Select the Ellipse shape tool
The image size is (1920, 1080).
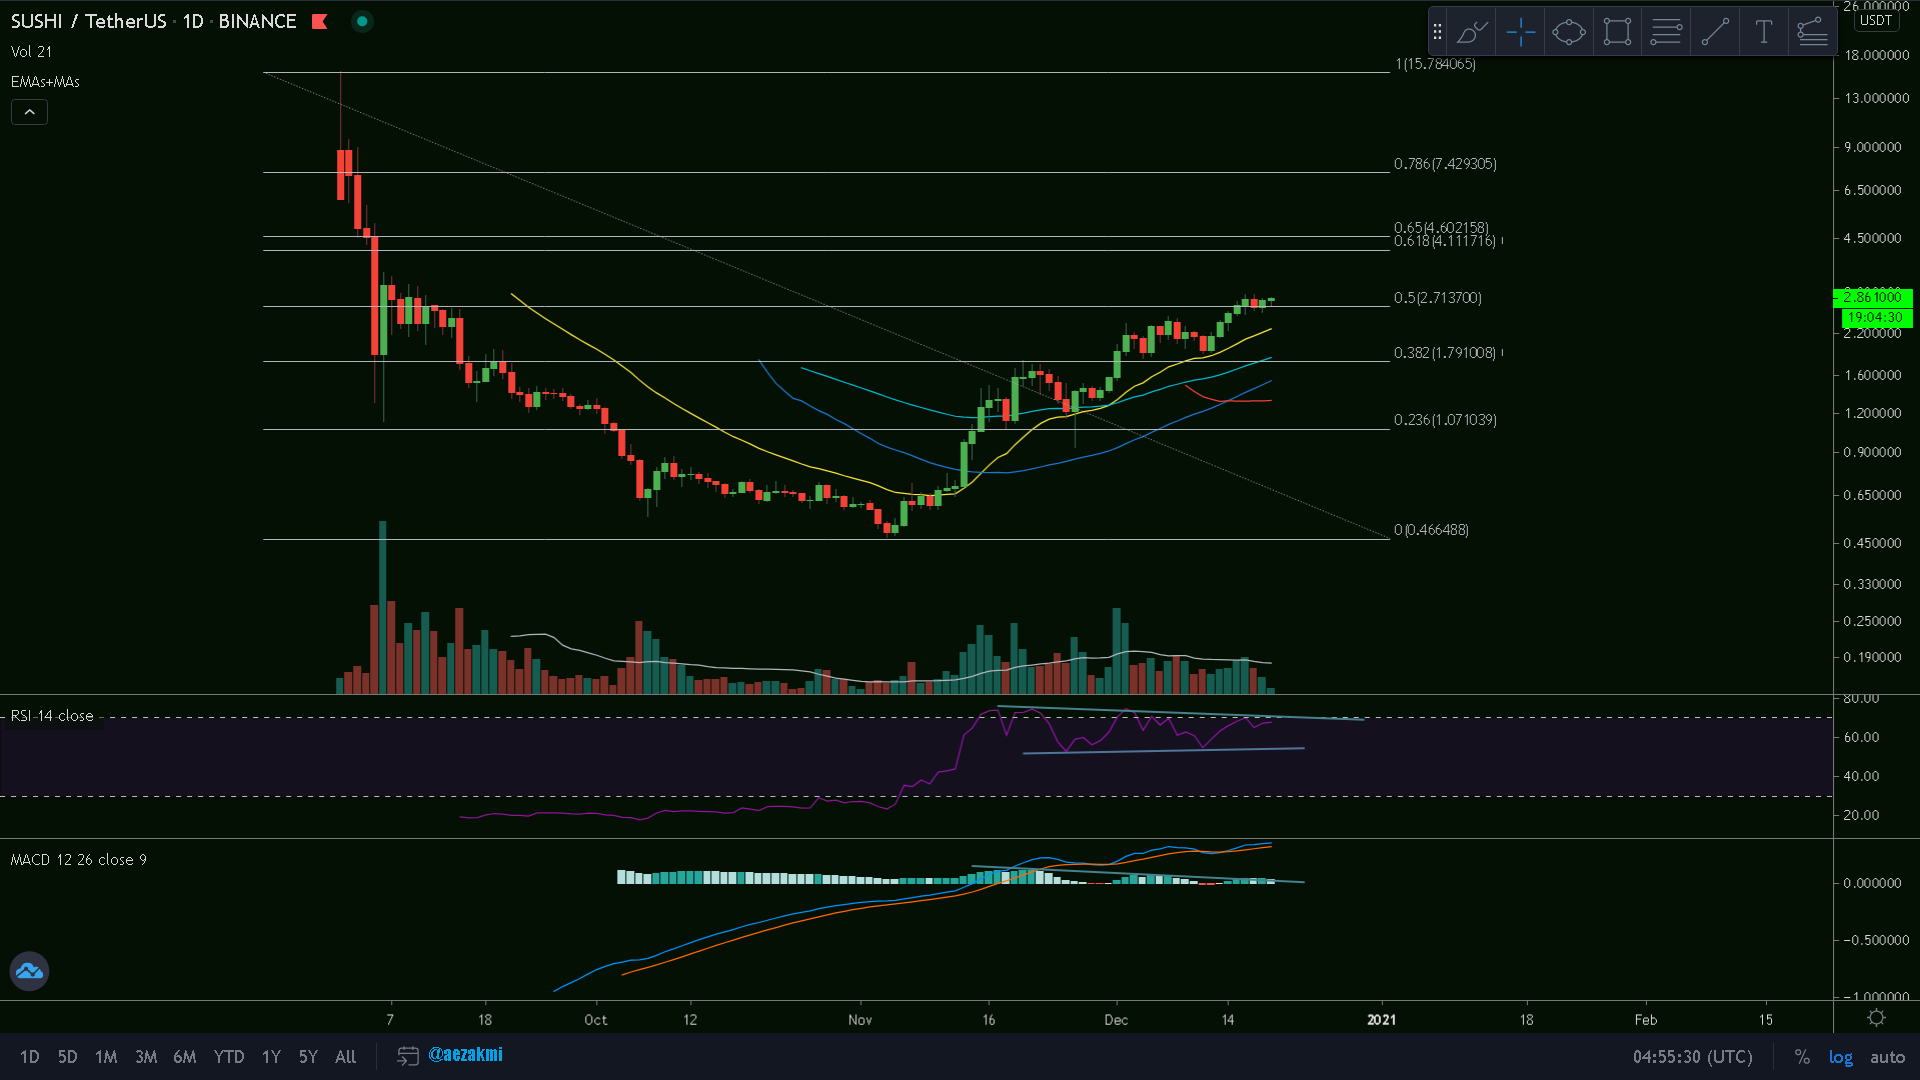pyautogui.click(x=1568, y=32)
